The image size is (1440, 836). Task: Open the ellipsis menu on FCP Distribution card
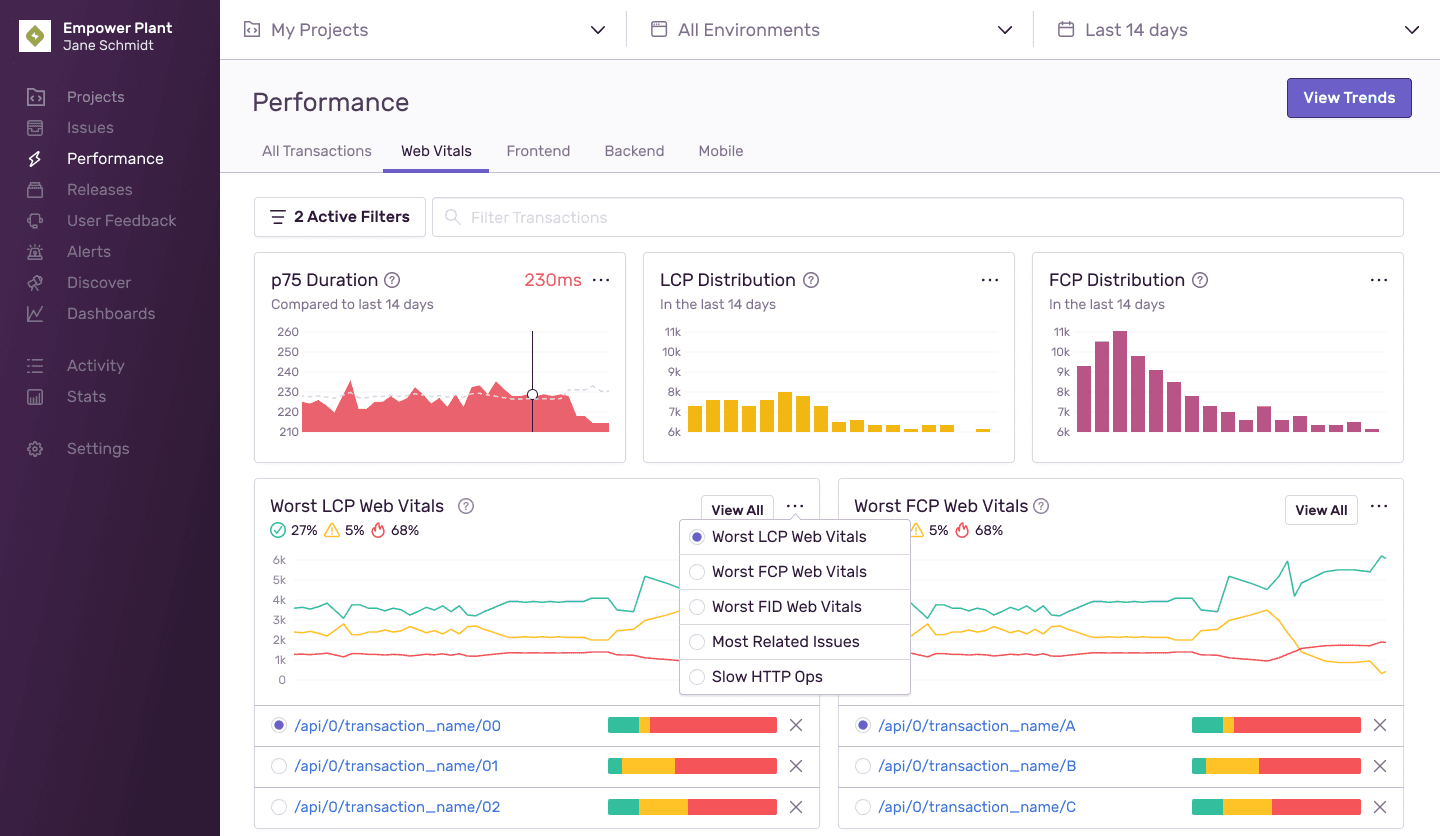pyautogui.click(x=1379, y=280)
